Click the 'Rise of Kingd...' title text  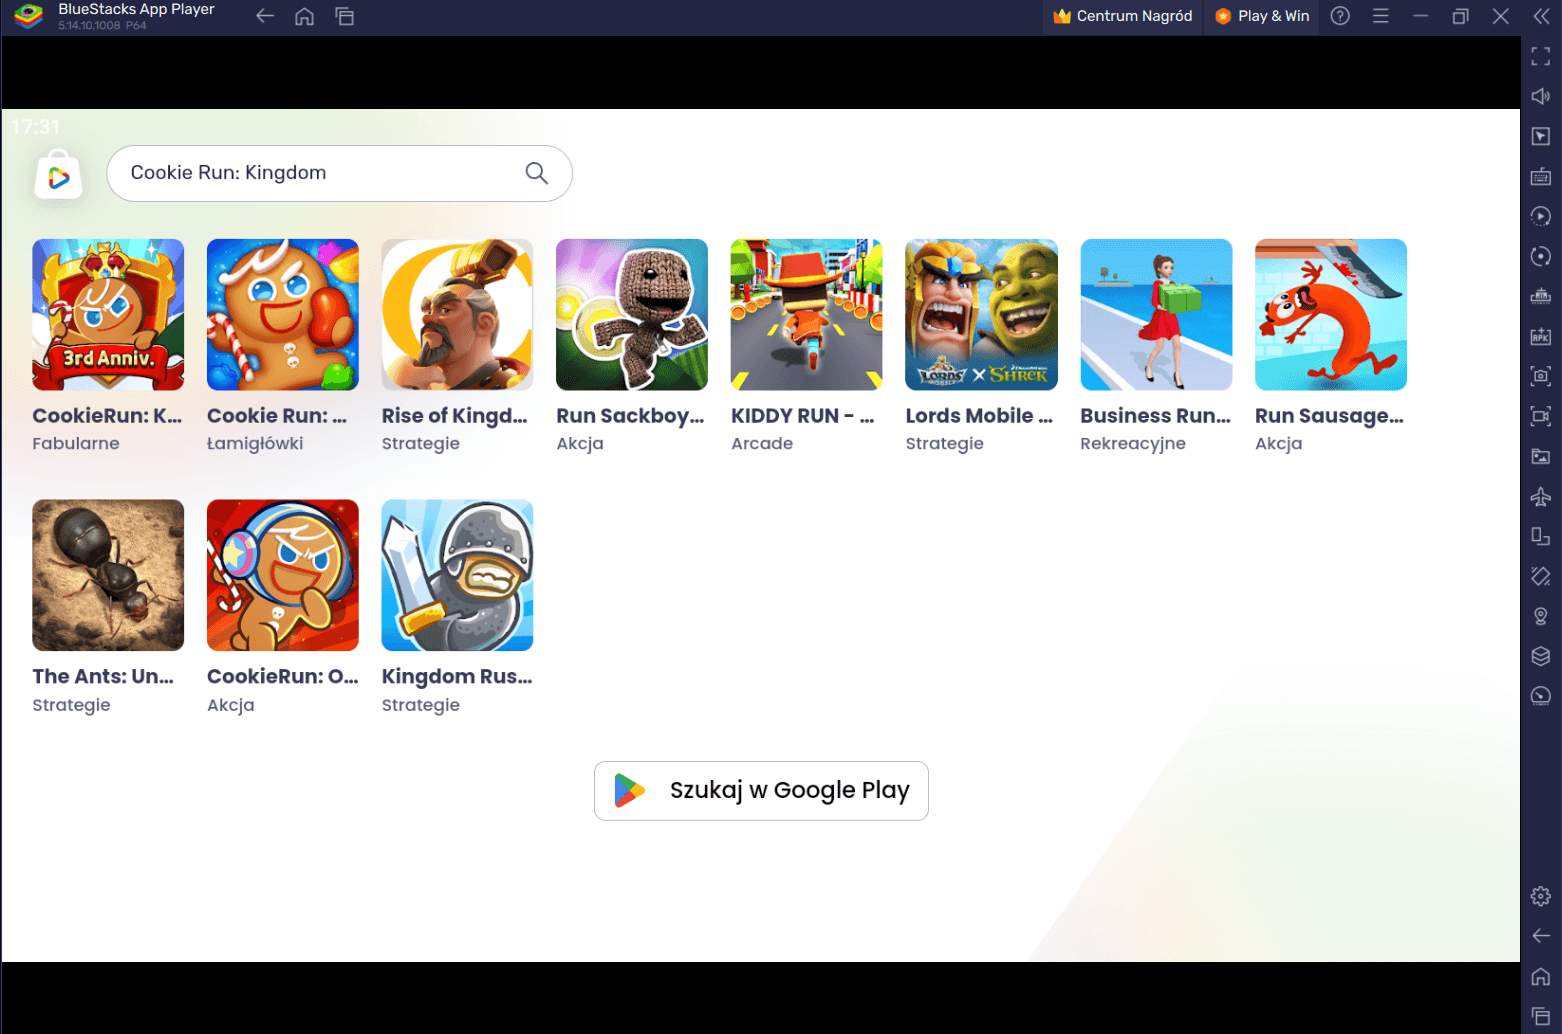454,416
